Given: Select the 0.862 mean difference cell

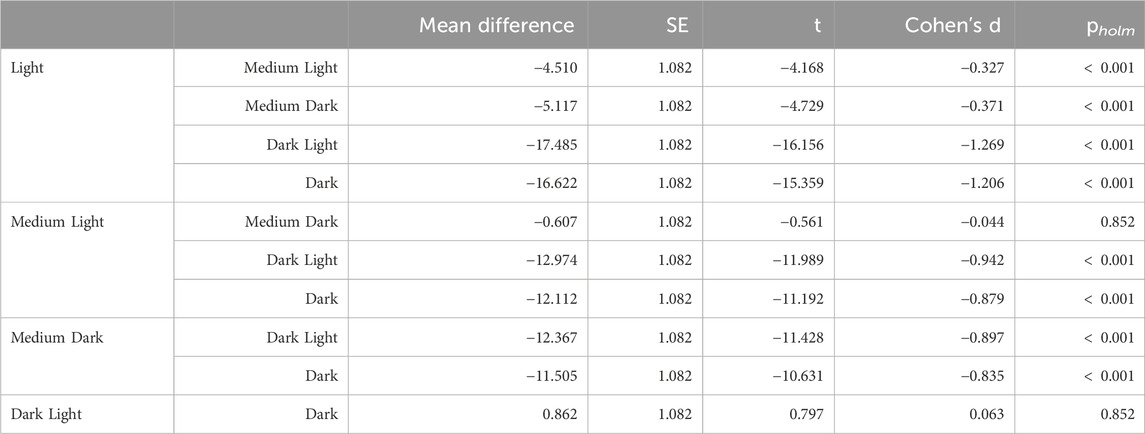Looking at the screenshot, I should click(x=561, y=414).
